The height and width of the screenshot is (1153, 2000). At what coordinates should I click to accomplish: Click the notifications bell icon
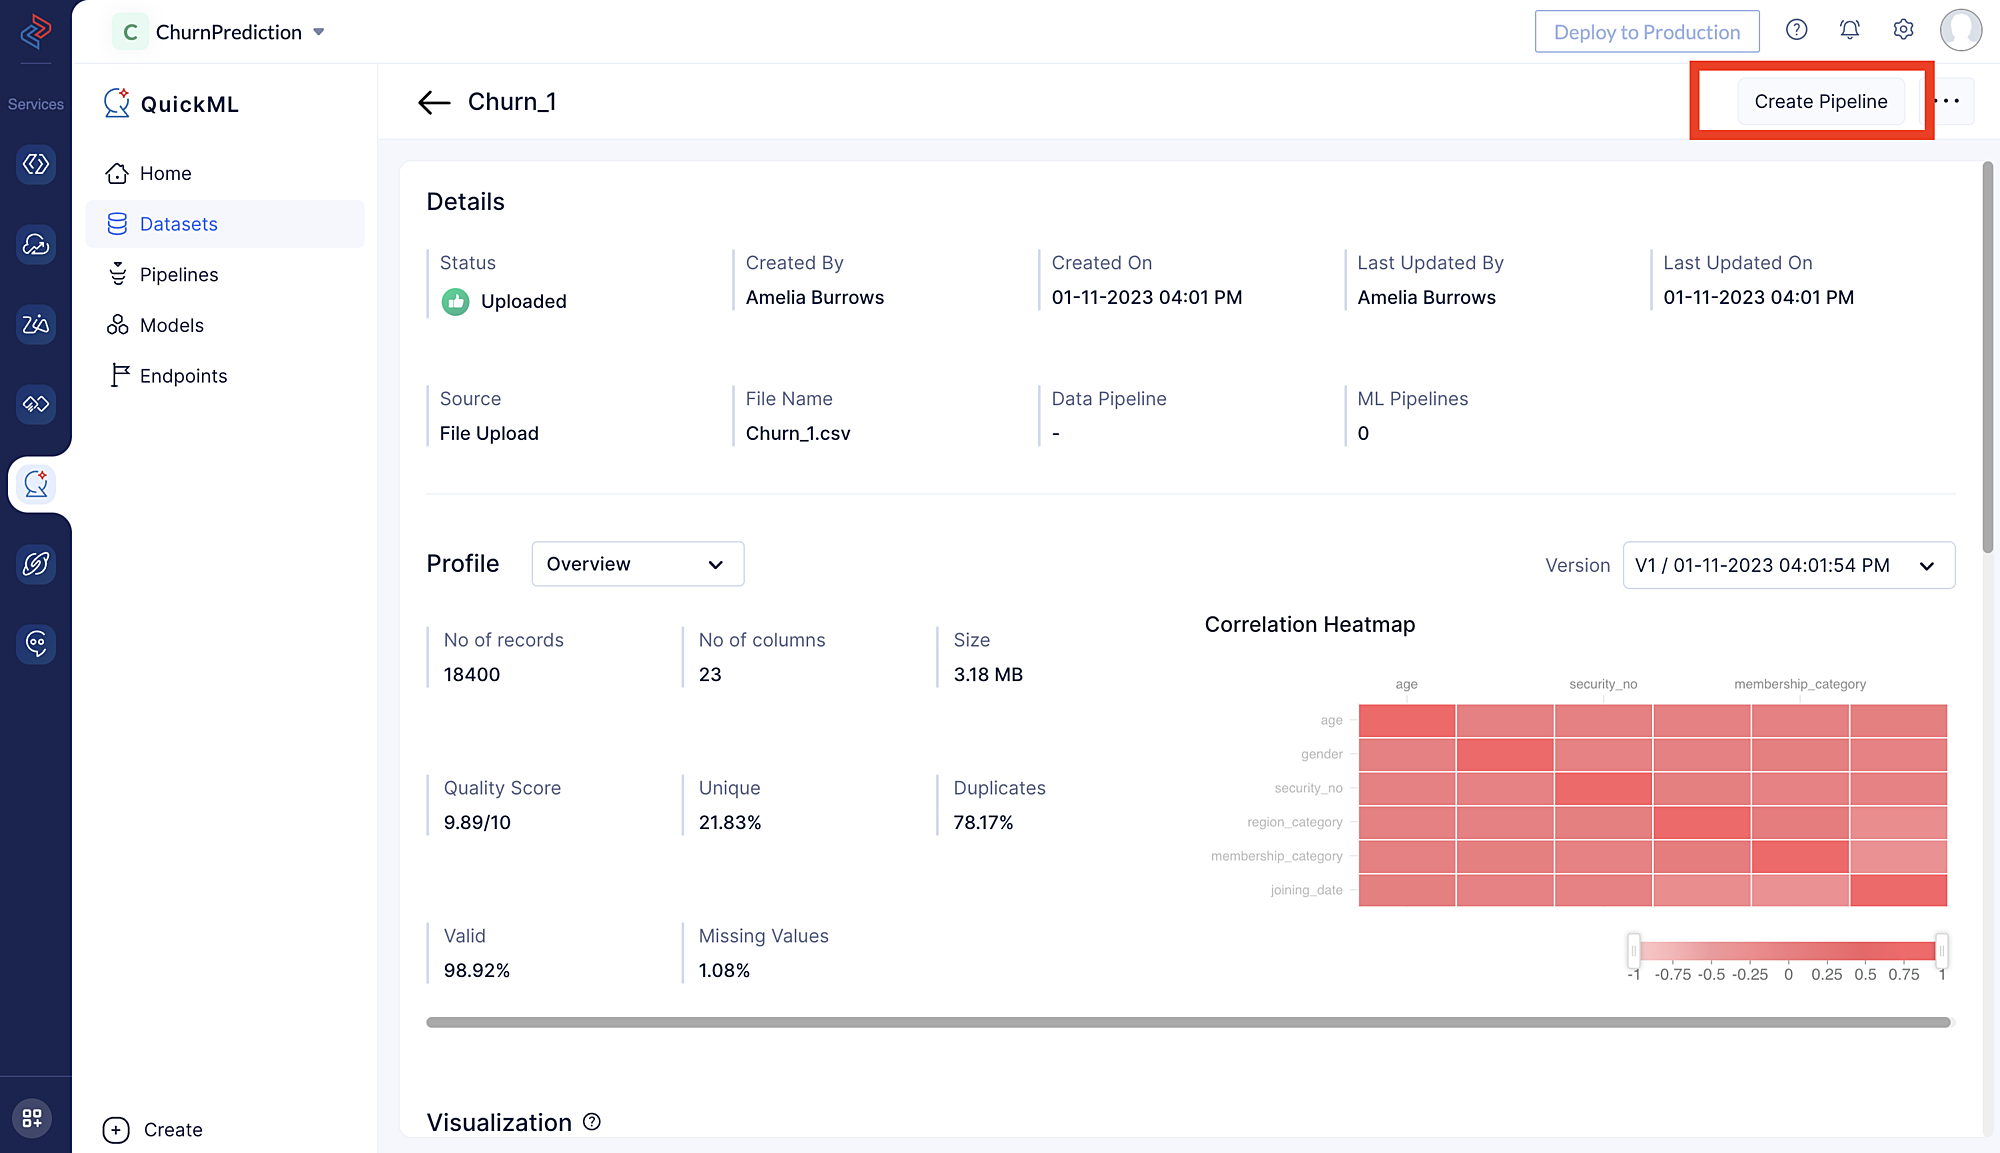(1849, 30)
